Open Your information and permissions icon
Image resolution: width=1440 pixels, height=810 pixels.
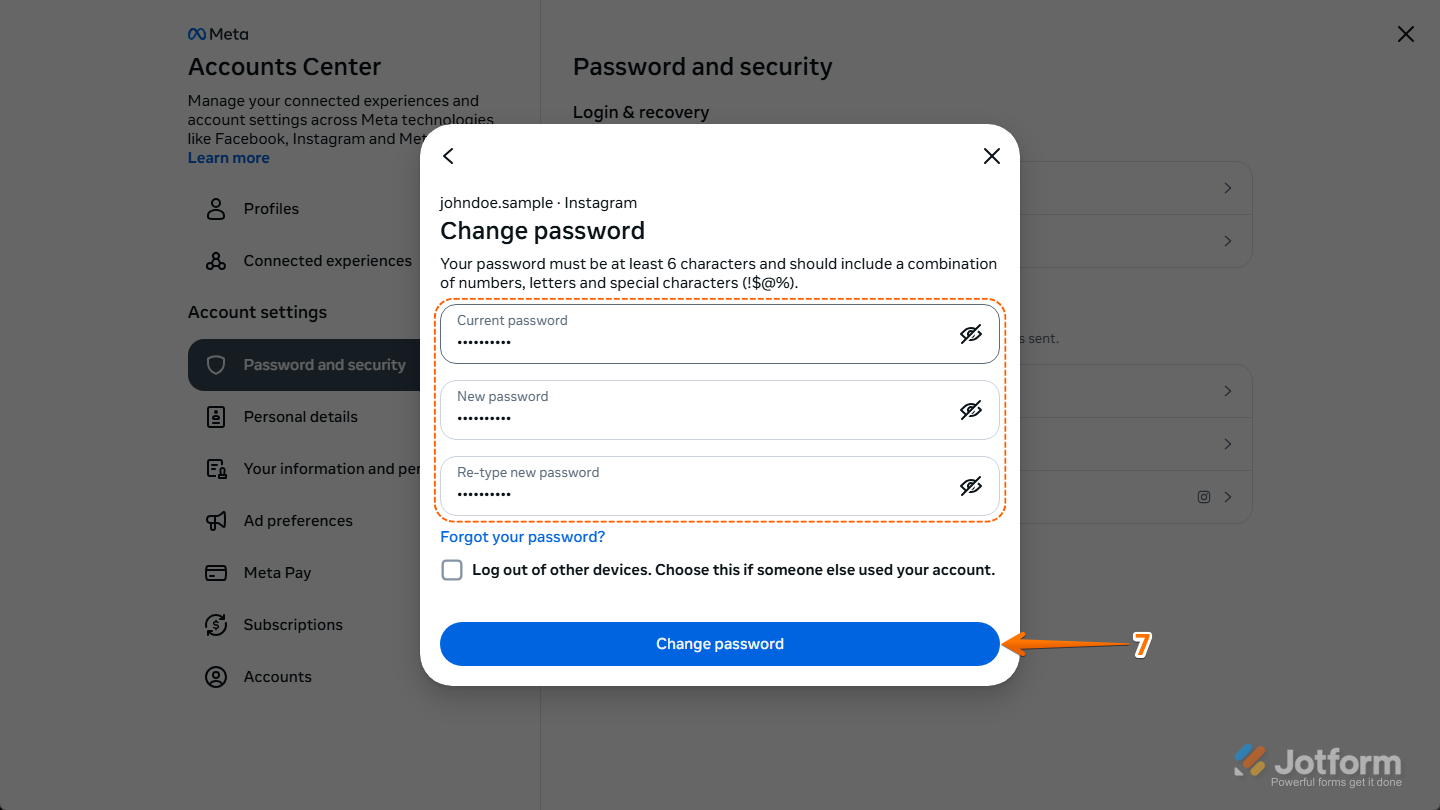click(215, 469)
